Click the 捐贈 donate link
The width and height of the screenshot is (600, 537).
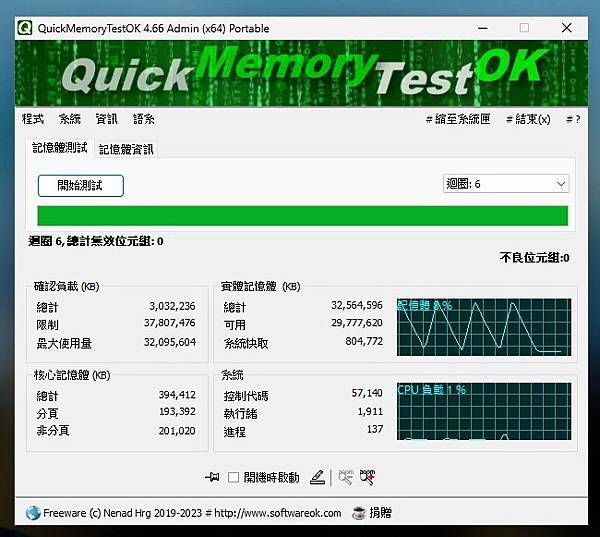(380, 513)
